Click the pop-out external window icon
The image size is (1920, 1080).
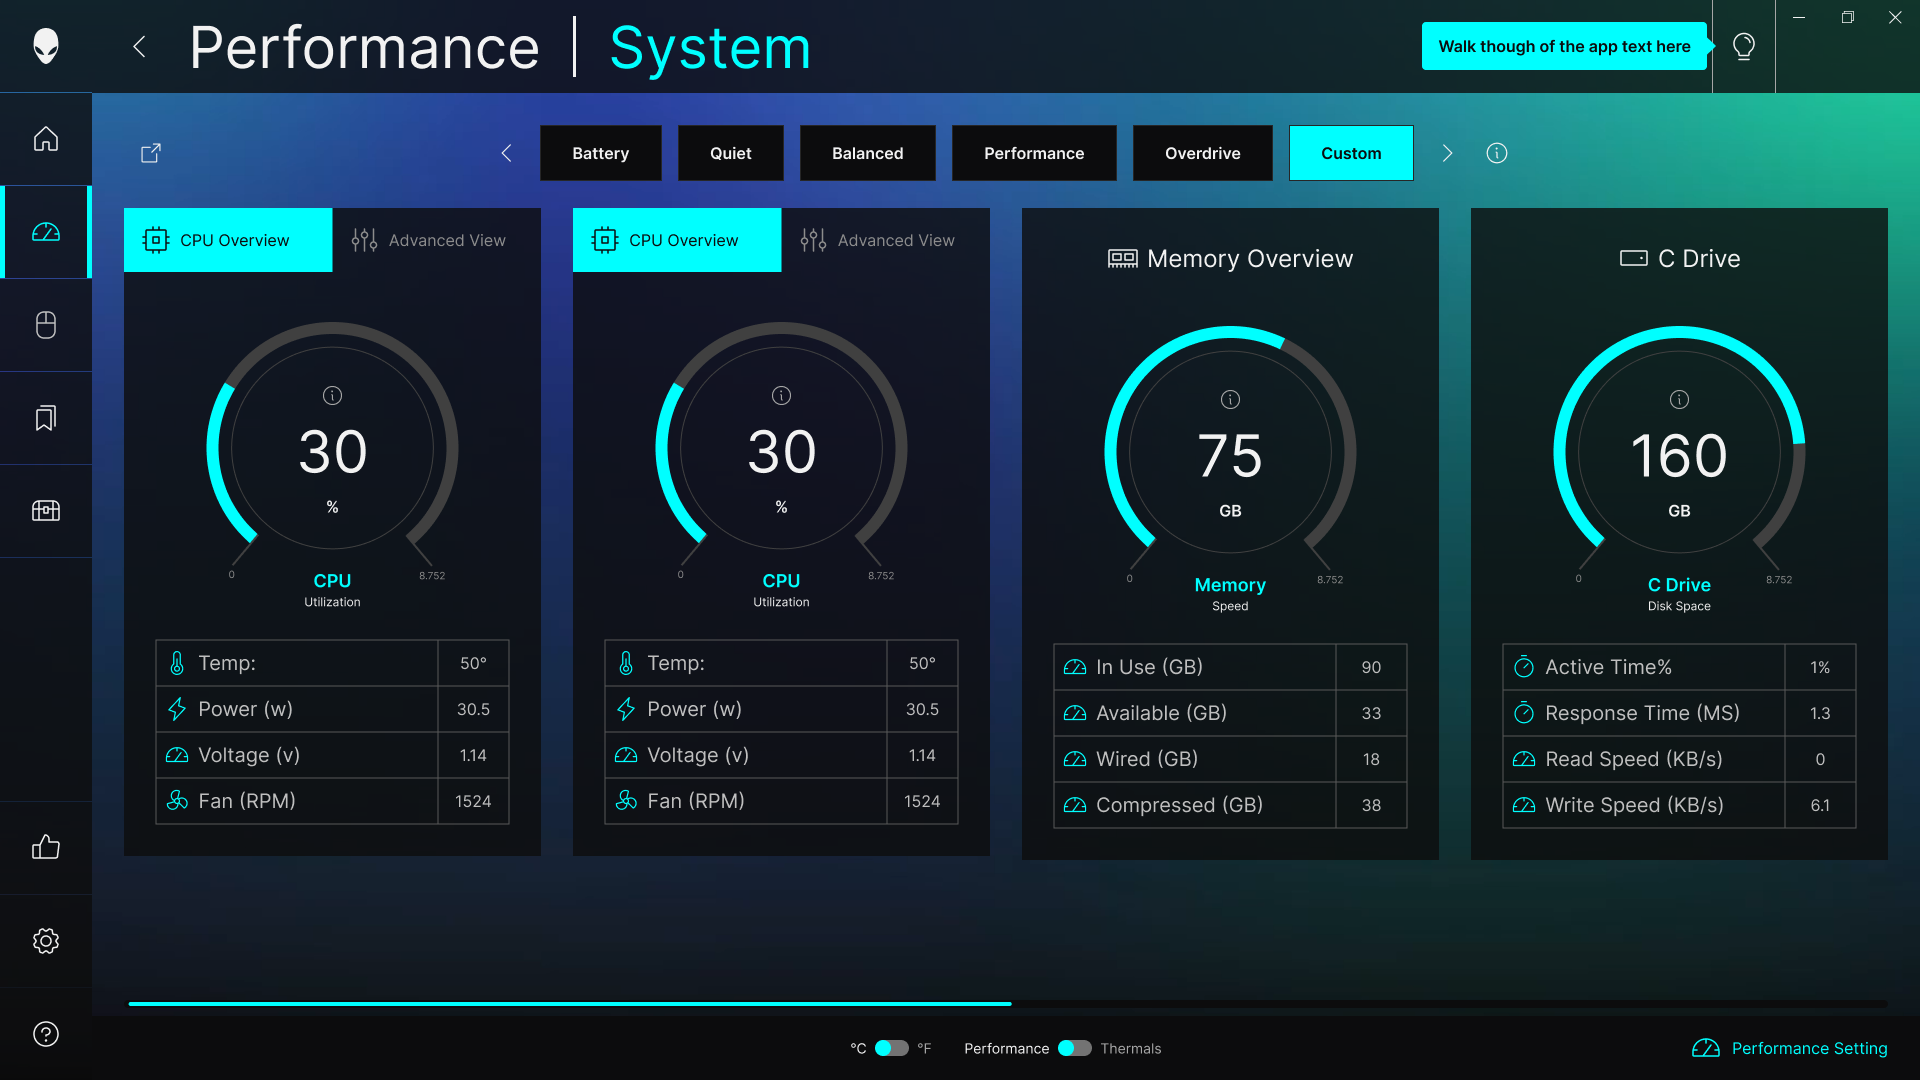point(151,153)
